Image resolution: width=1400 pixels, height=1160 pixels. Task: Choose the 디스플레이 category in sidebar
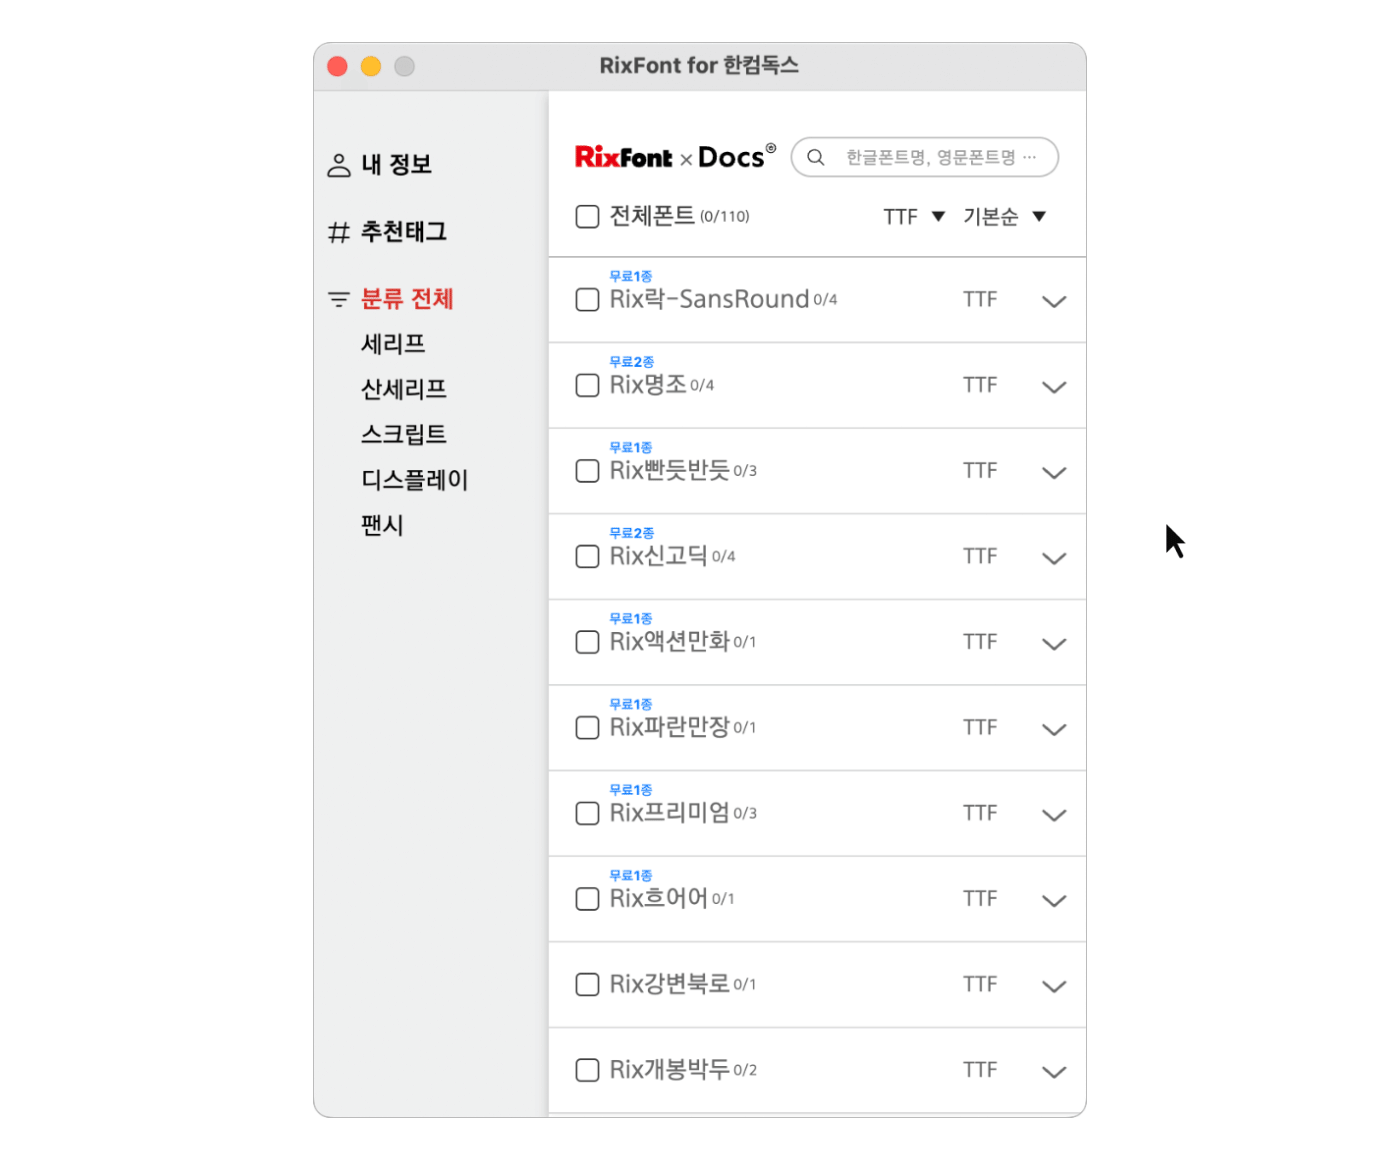coord(414,480)
